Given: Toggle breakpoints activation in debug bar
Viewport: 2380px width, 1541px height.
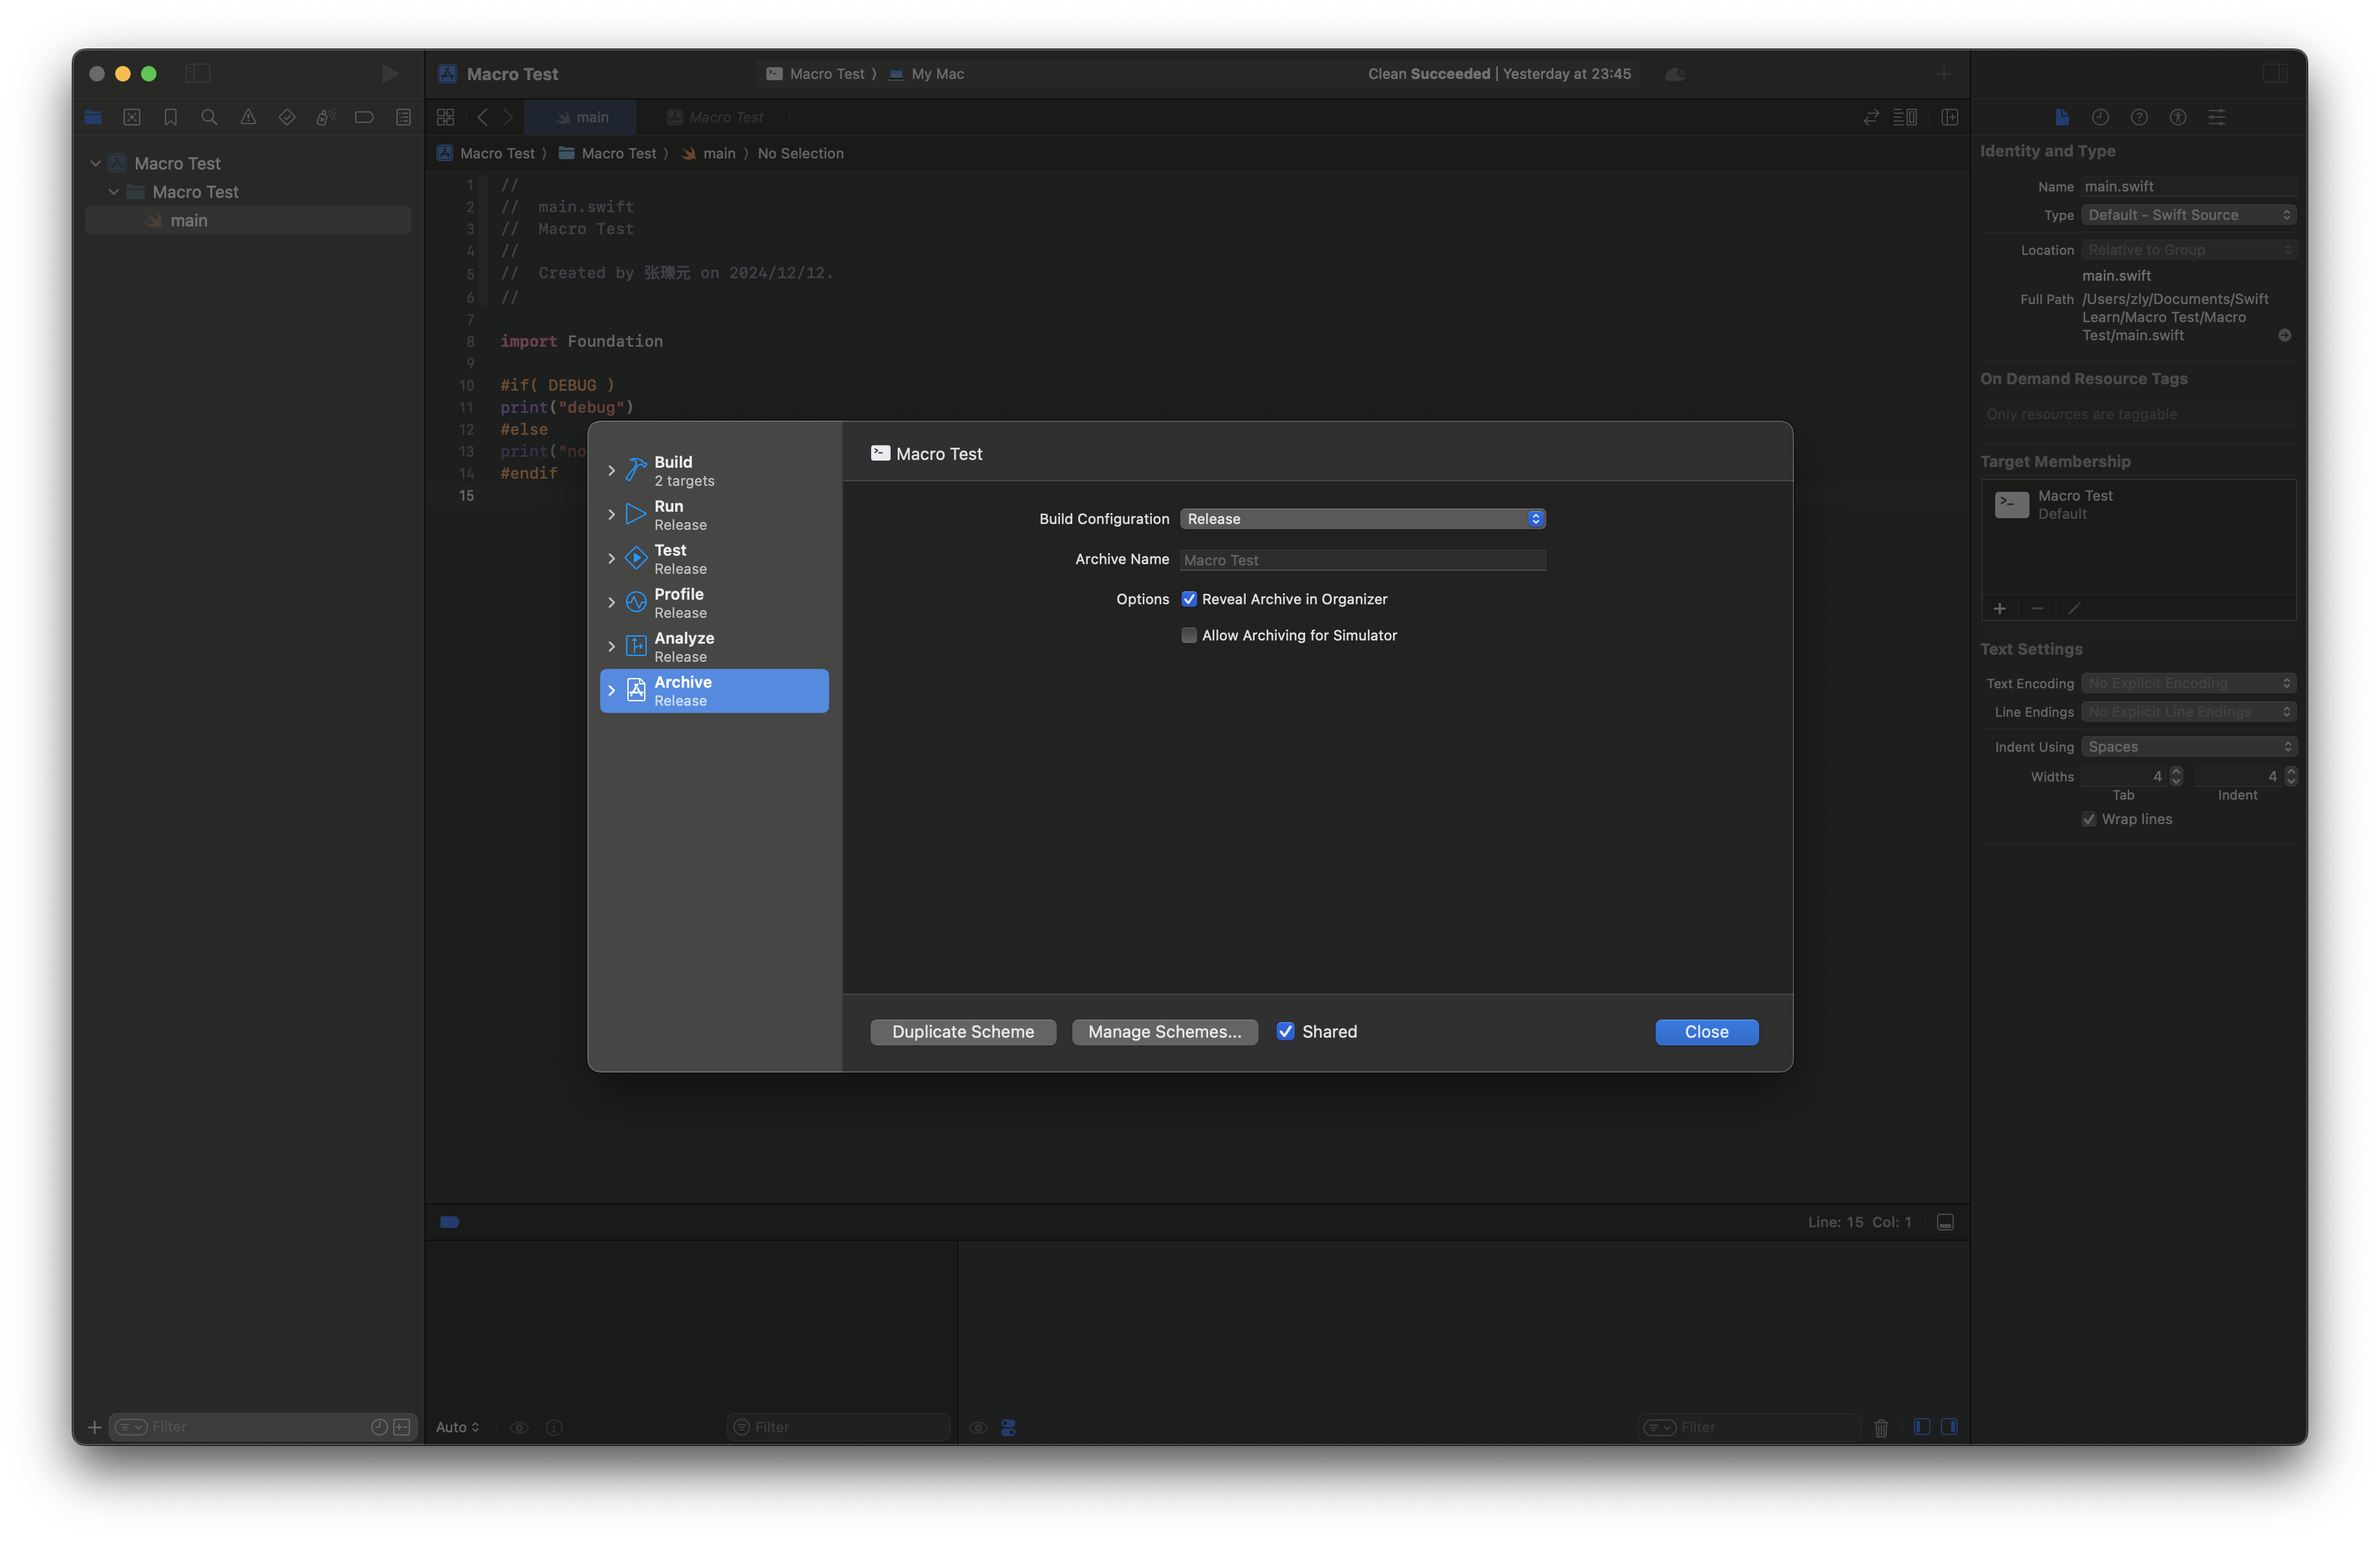Looking at the screenshot, I should [450, 1222].
